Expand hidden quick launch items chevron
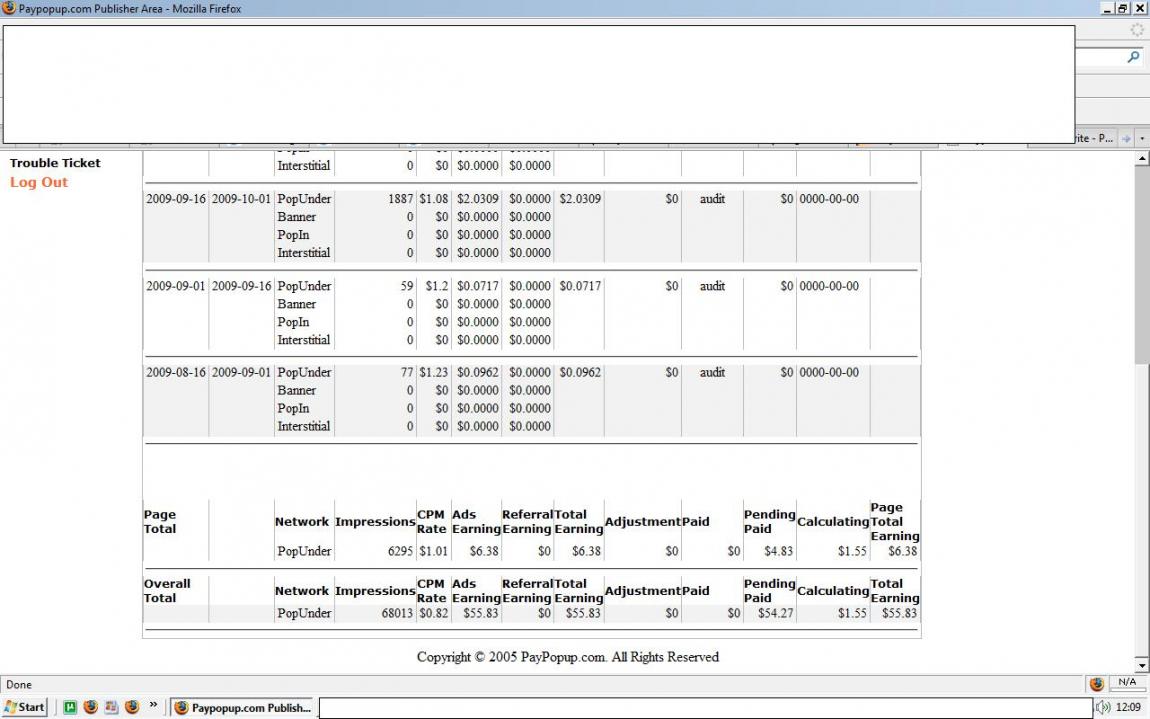 pyautogui.click(x=153, y=705)
